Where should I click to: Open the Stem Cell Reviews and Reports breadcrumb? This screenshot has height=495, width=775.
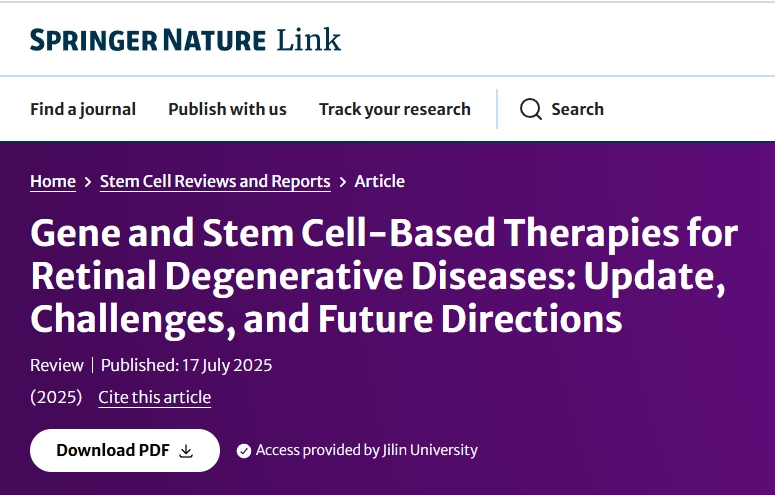coord(215,181)
